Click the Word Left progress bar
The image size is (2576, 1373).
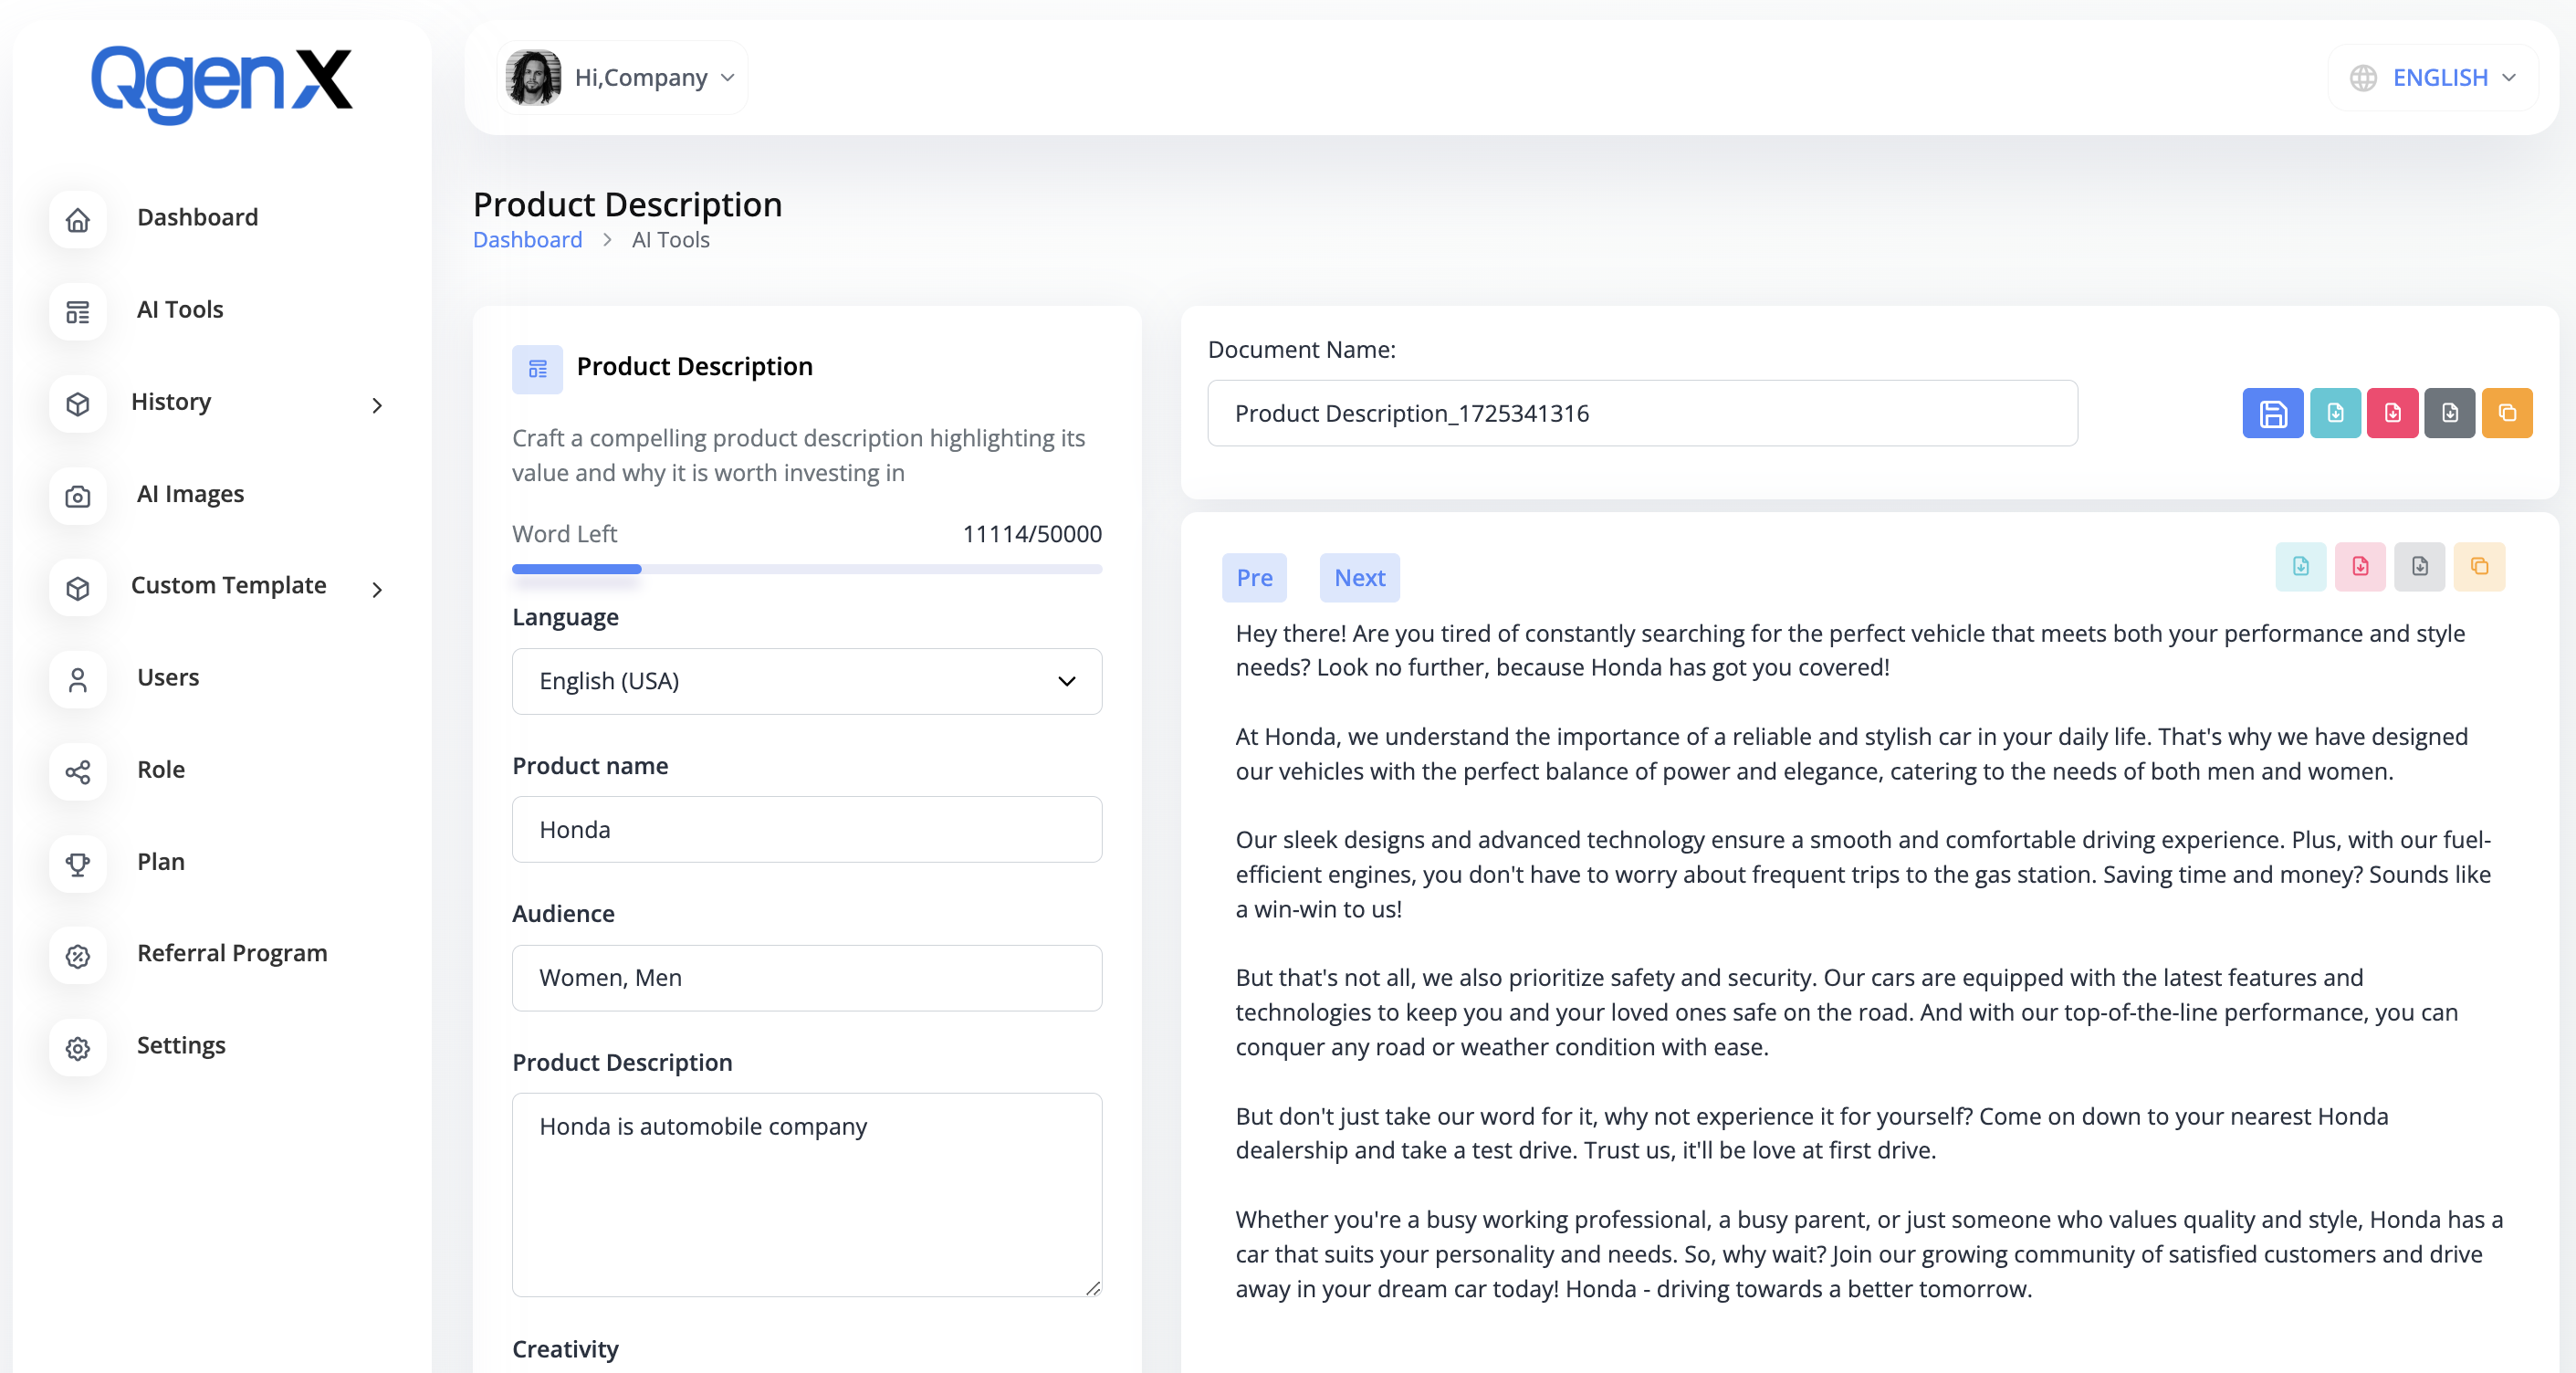(806, 569)
